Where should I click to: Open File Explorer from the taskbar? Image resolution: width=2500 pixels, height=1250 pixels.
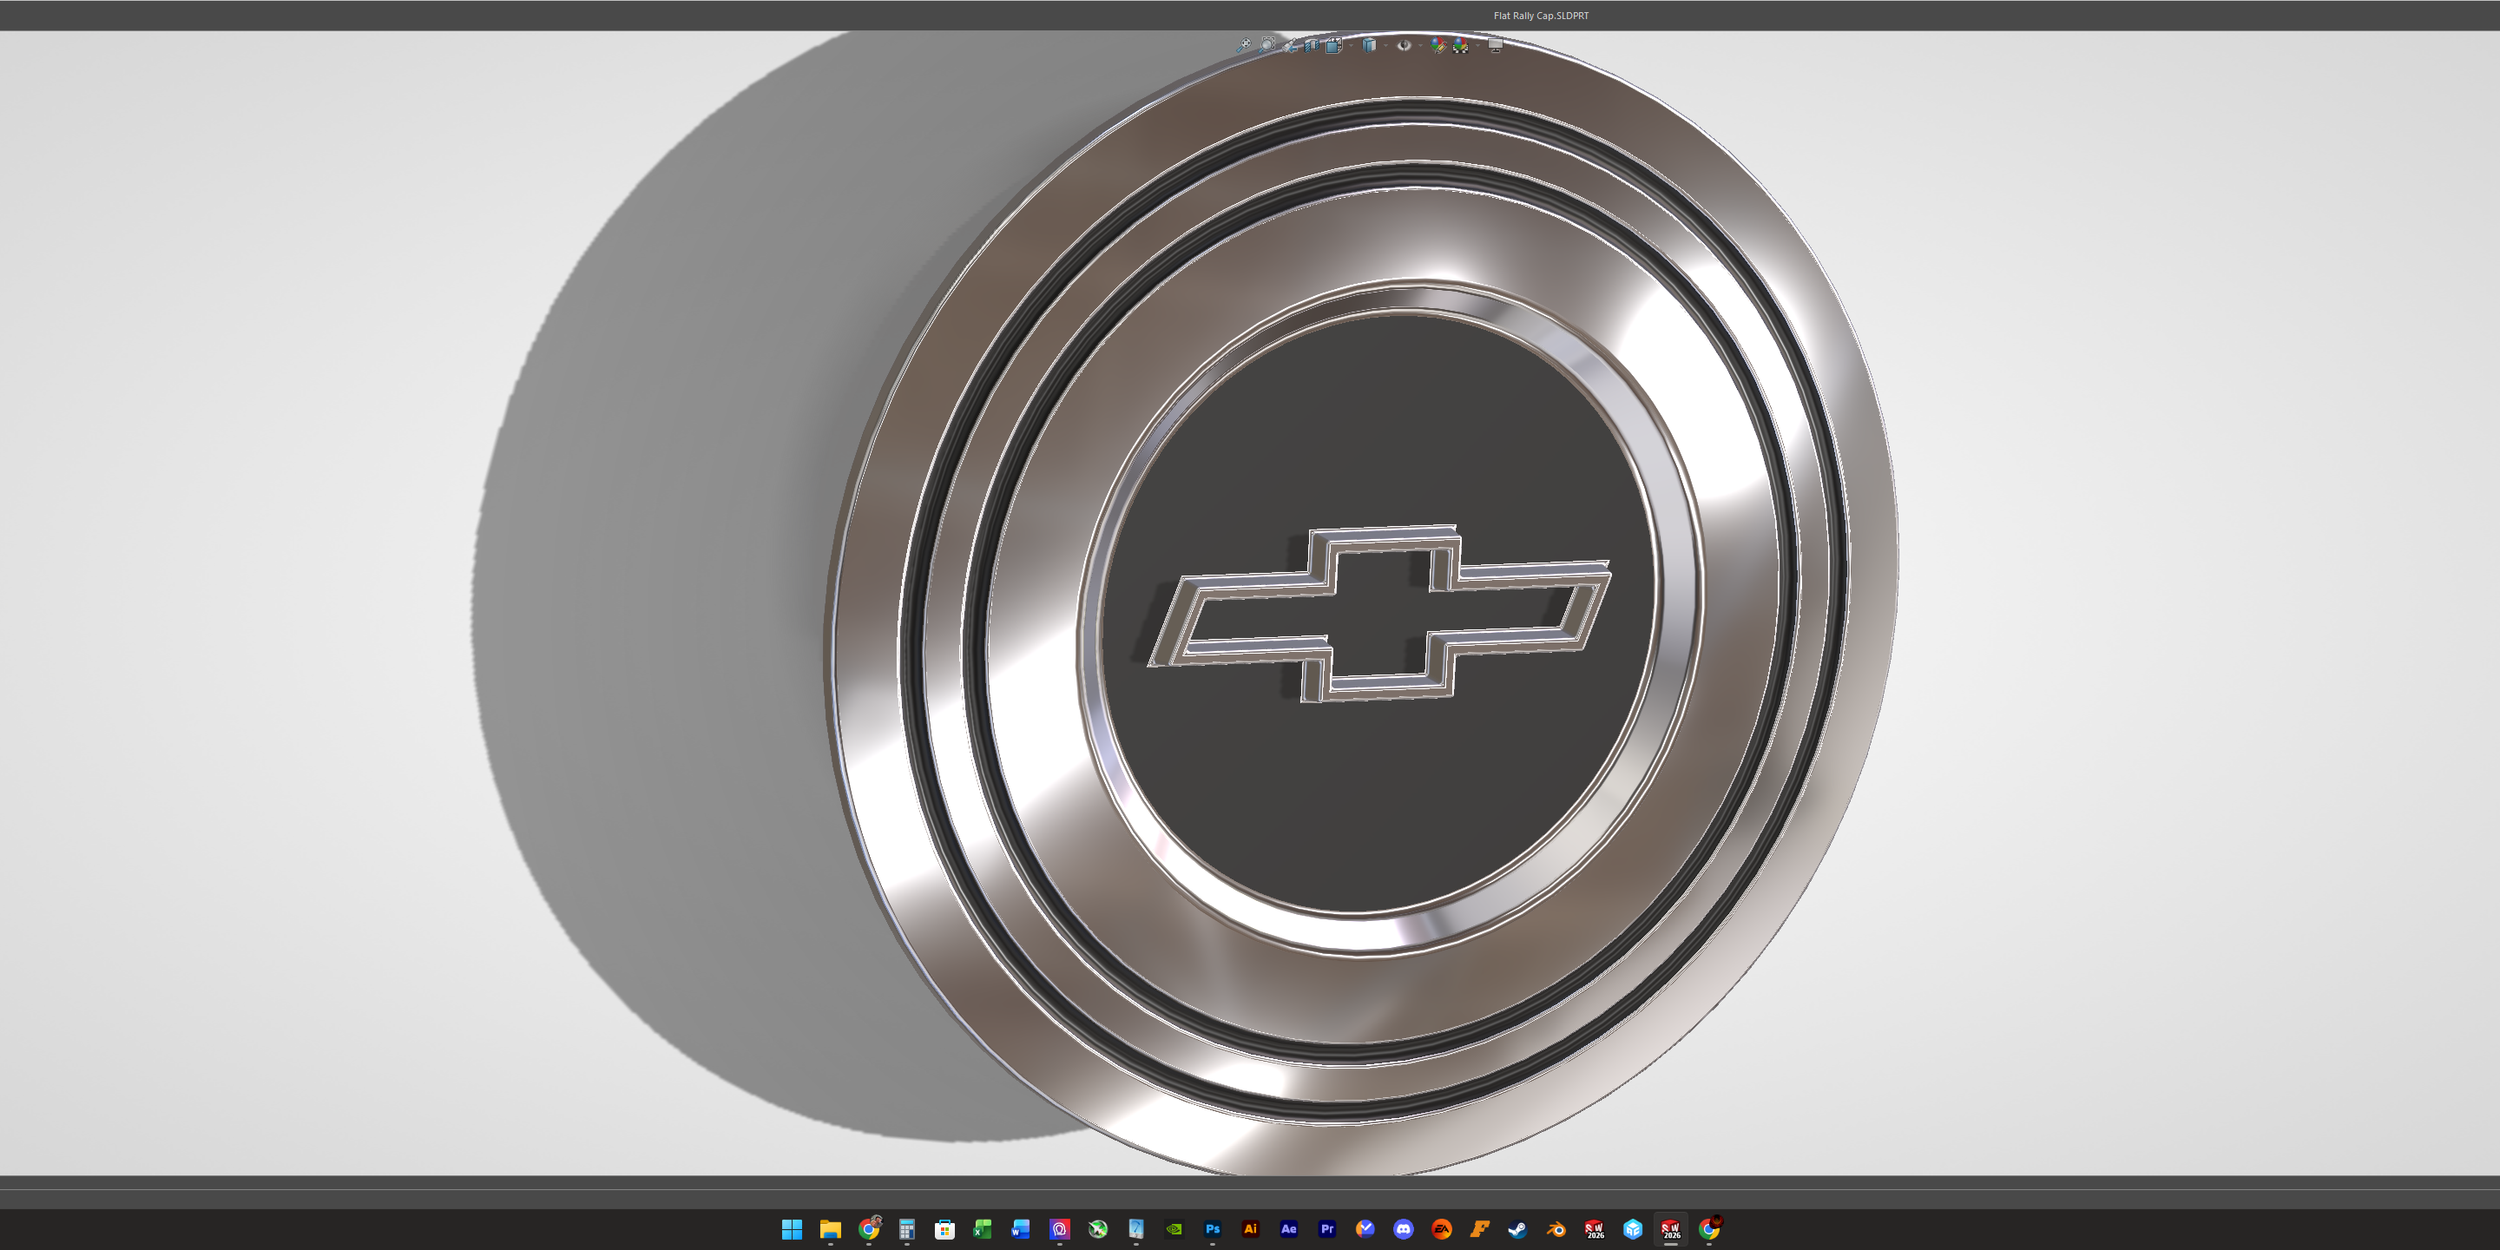point(830,1229)
